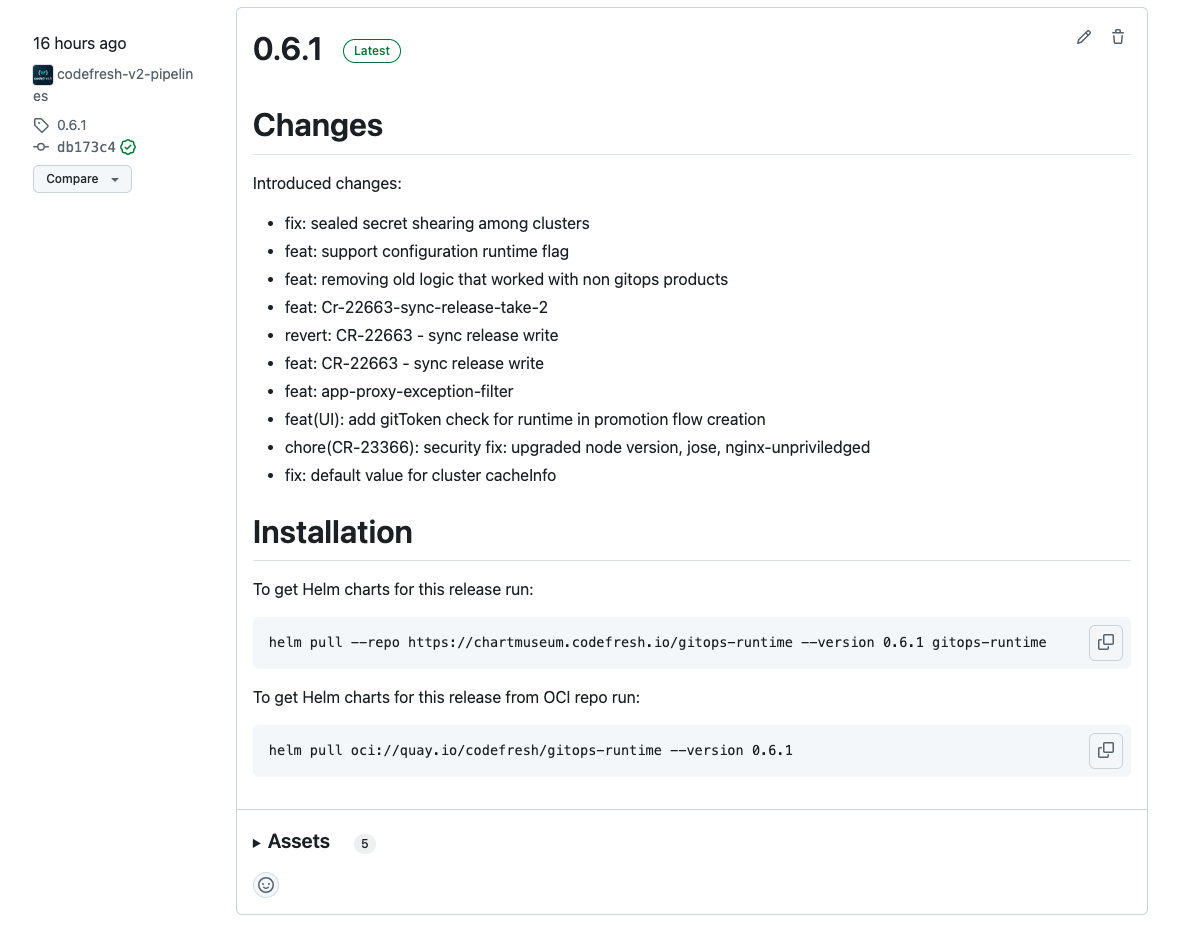Expand the Assets section triangle
This screenshot has width=1179, height=925.
tap(257, 843)
